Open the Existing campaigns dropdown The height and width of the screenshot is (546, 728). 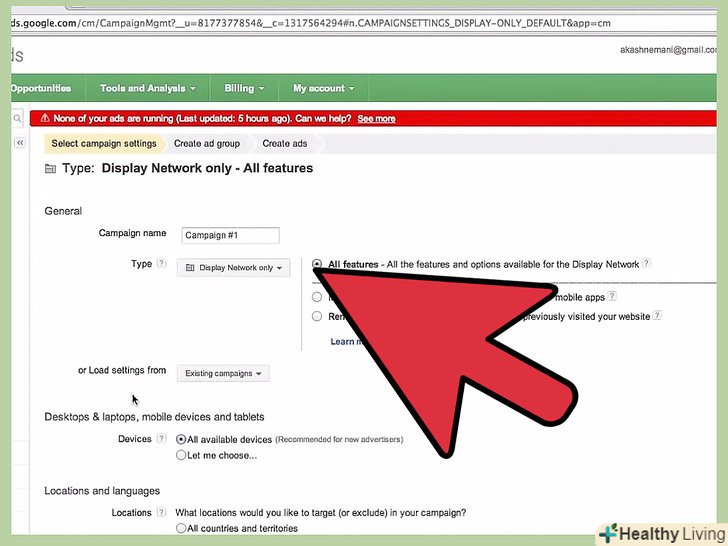click(x=223, y=373)
